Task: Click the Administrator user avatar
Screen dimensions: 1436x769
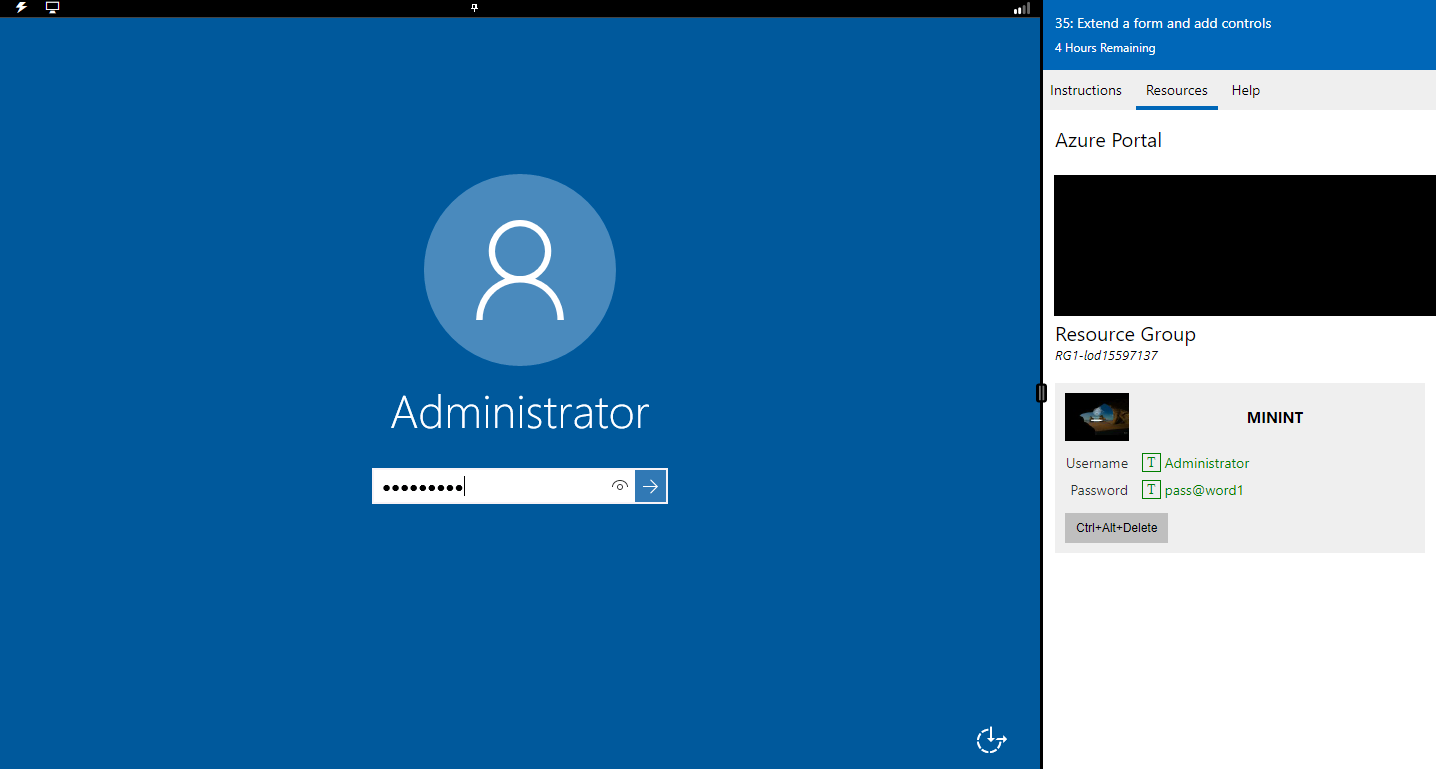Action: (x=520, y=270)
